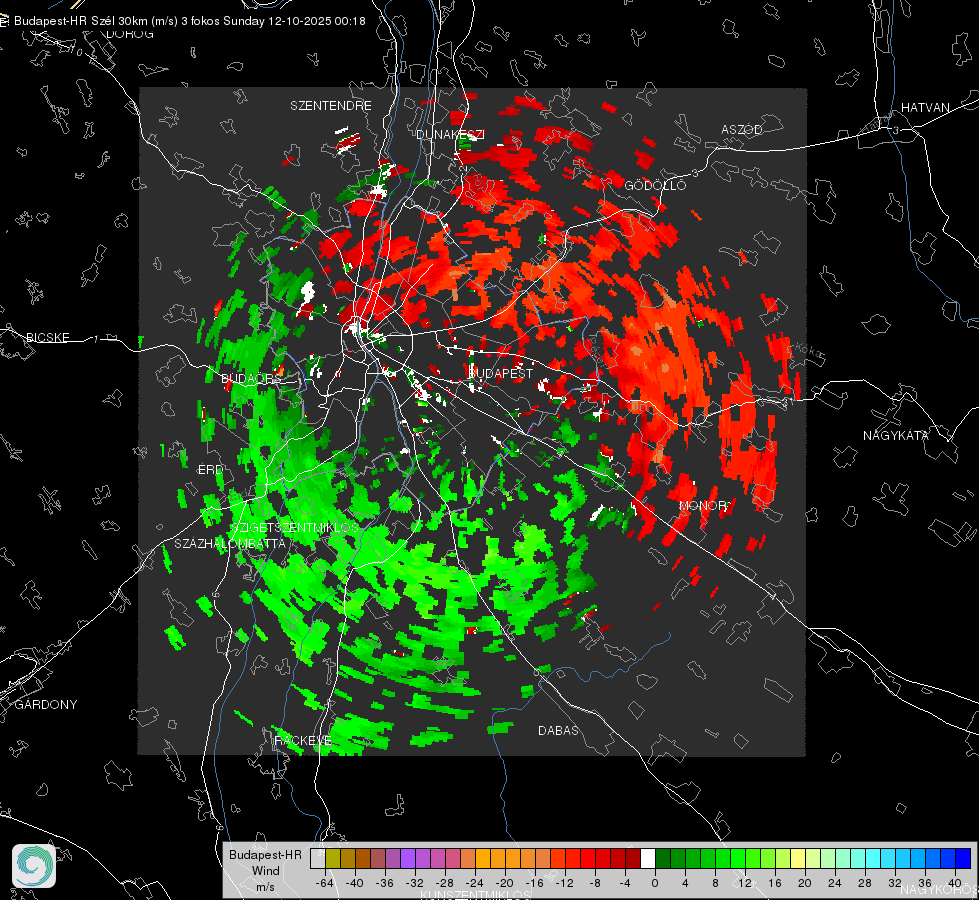Viewport: 979px width, 900px height.
Task: Click the DABAS town label
Action: 558,731
